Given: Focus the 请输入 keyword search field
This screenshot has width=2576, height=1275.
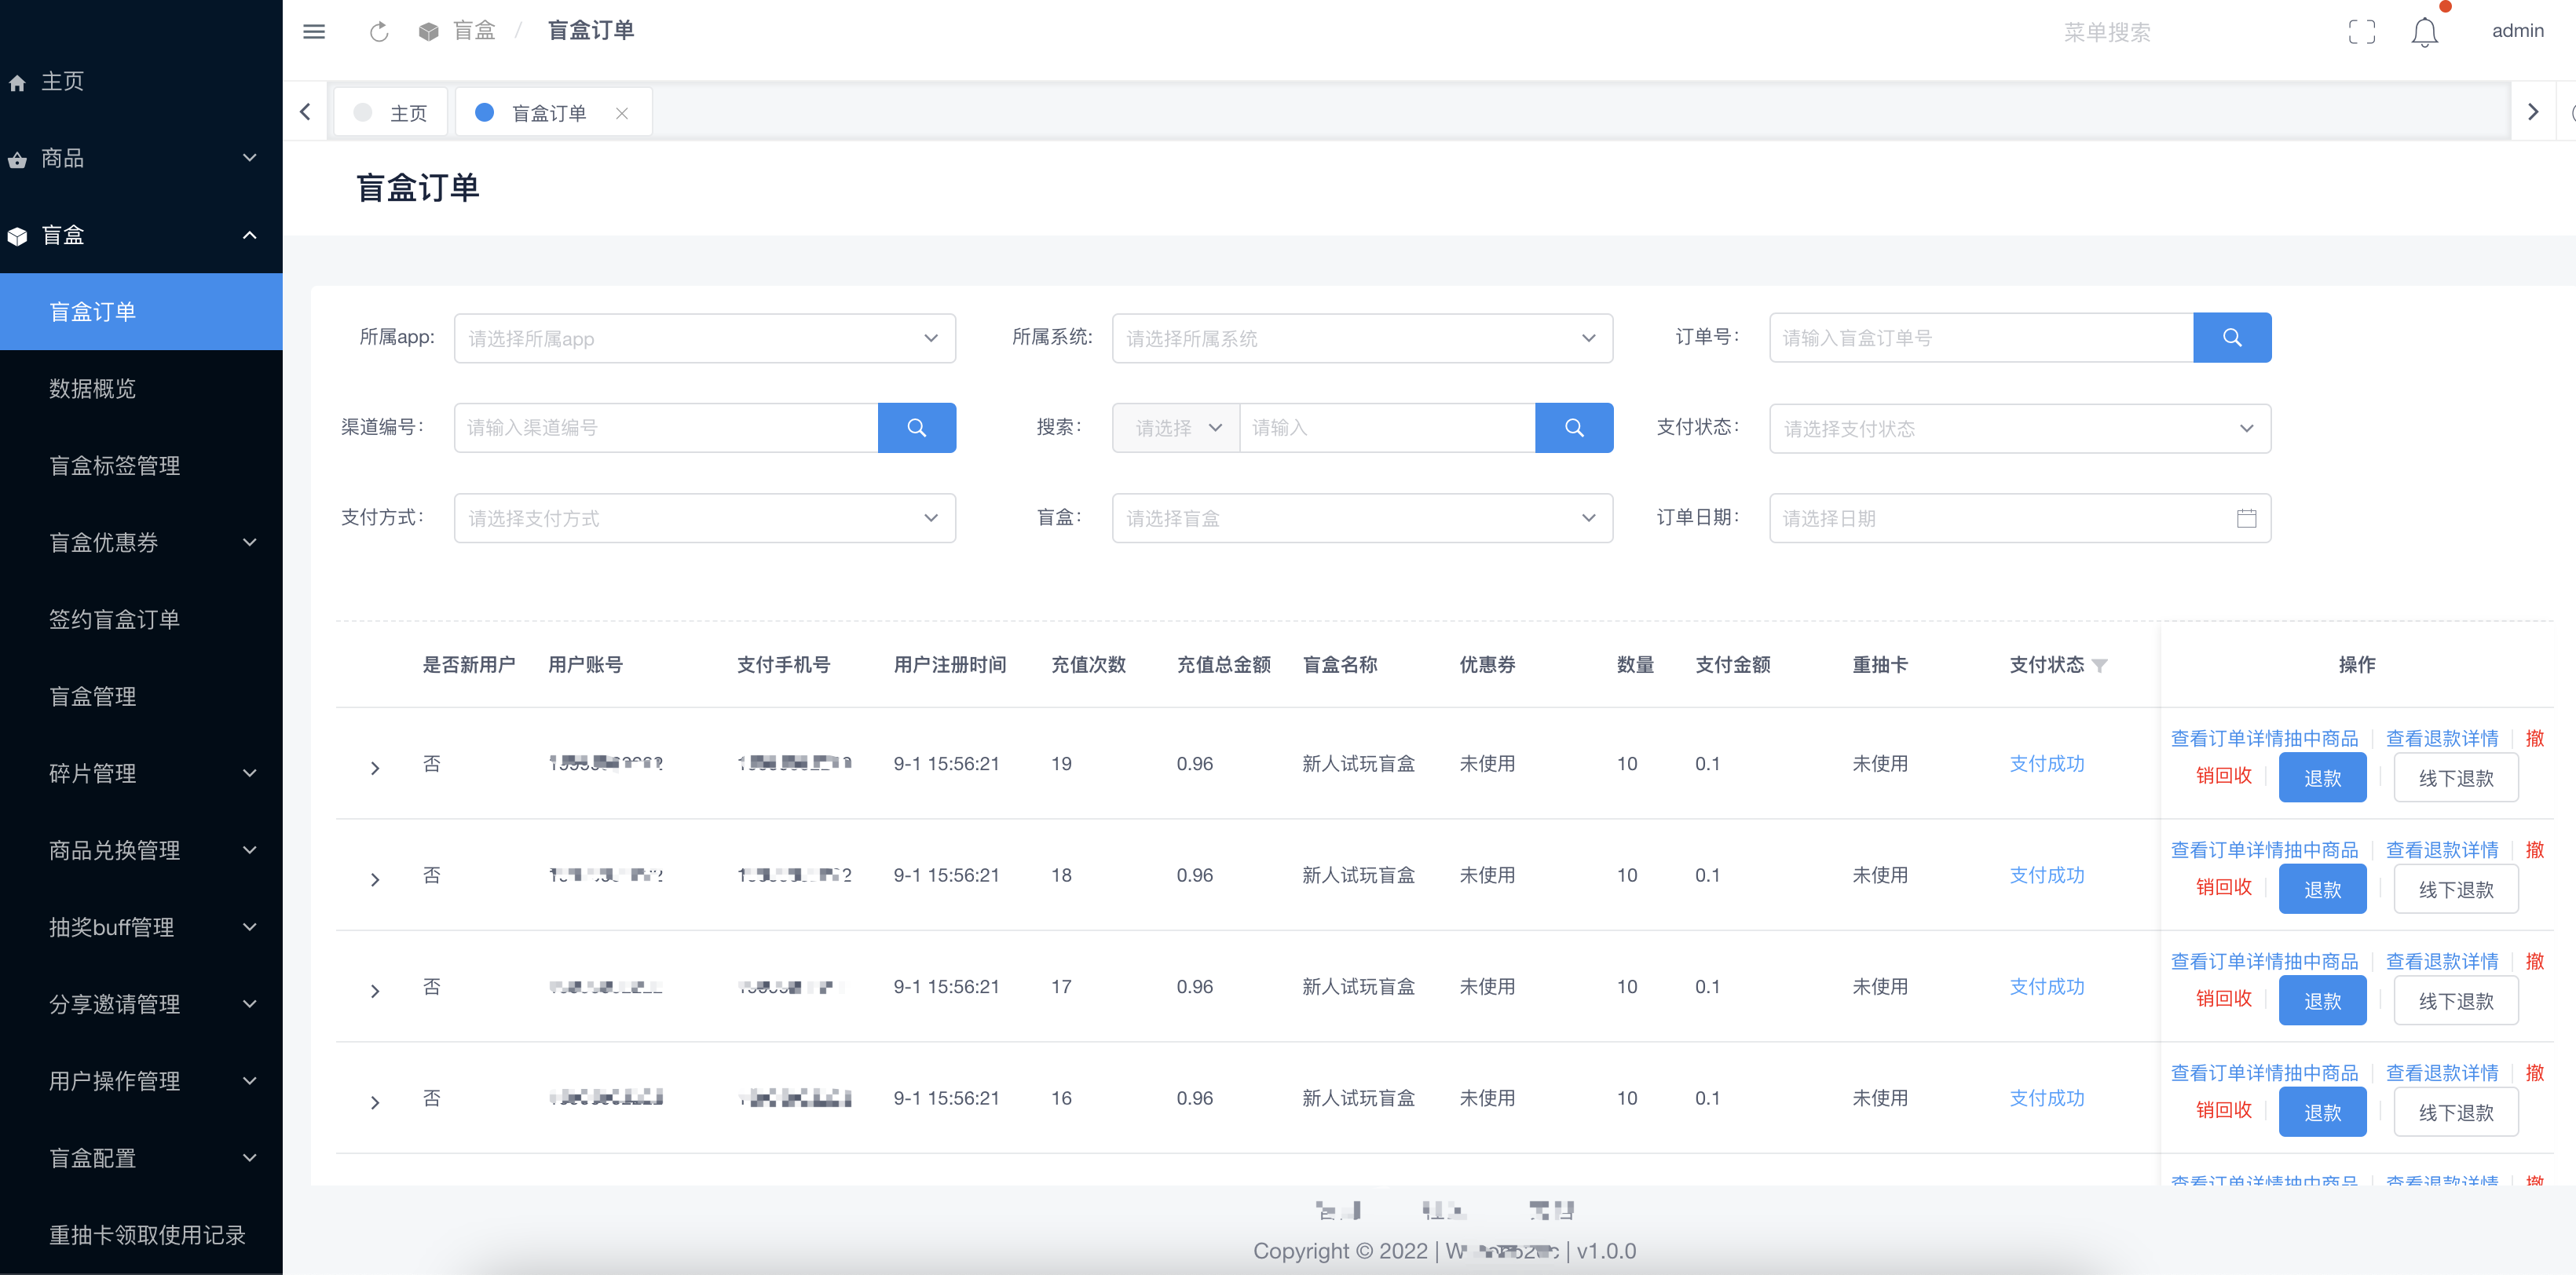Looking at the screenshot, I should [x=1387, y=428].
